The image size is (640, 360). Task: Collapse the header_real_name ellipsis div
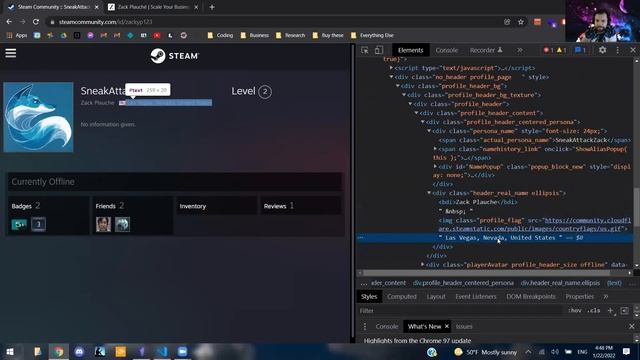[429, 193]
